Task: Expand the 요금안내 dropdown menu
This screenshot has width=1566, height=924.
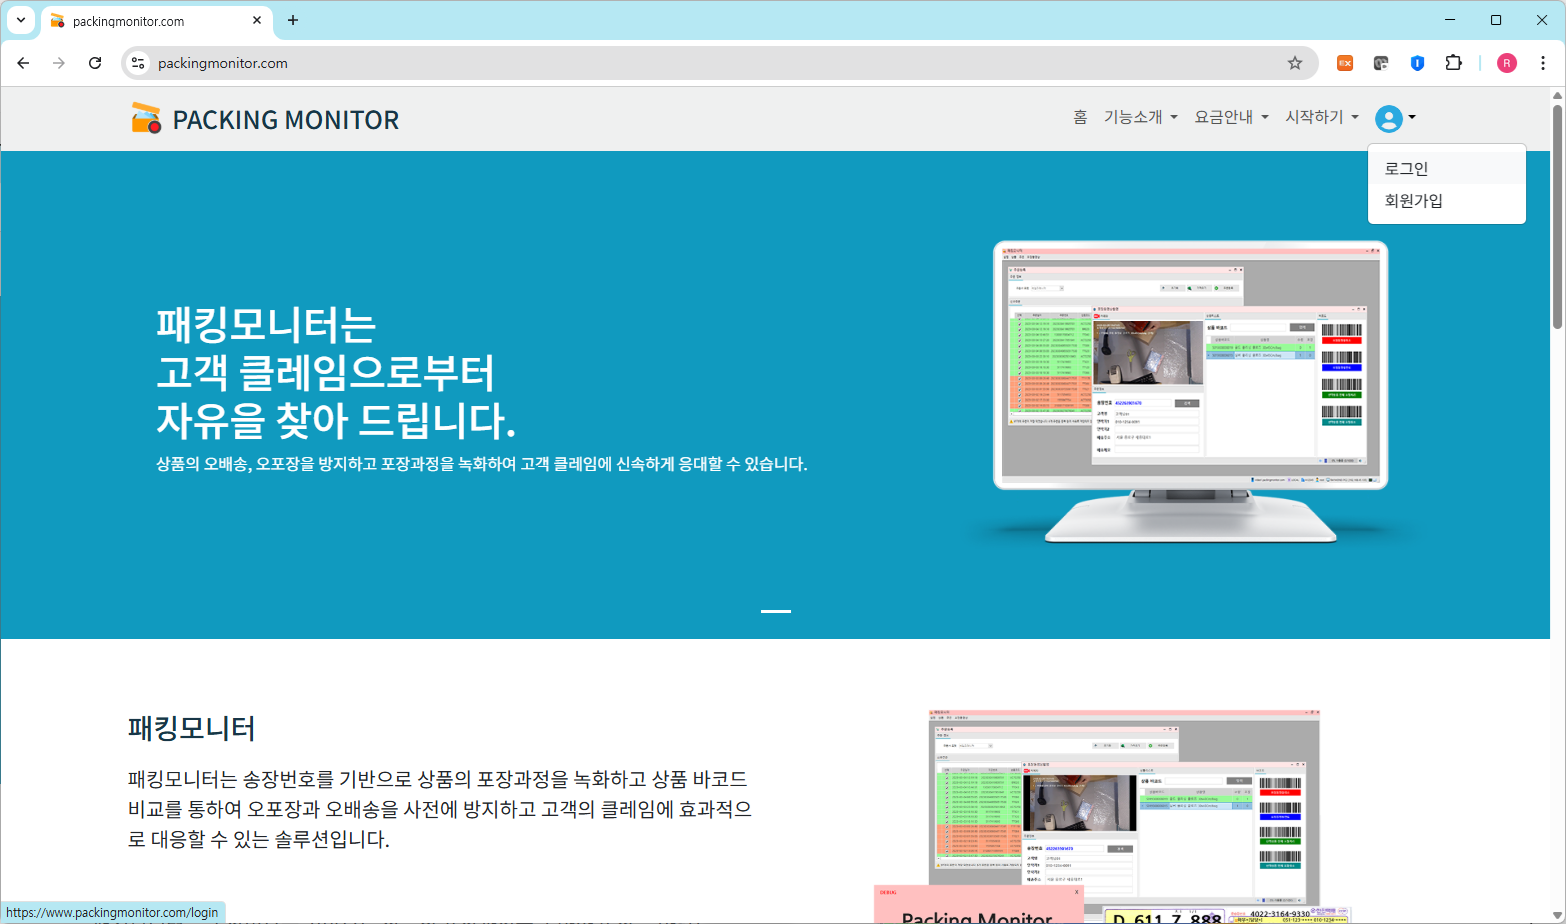Action: 1231,117
